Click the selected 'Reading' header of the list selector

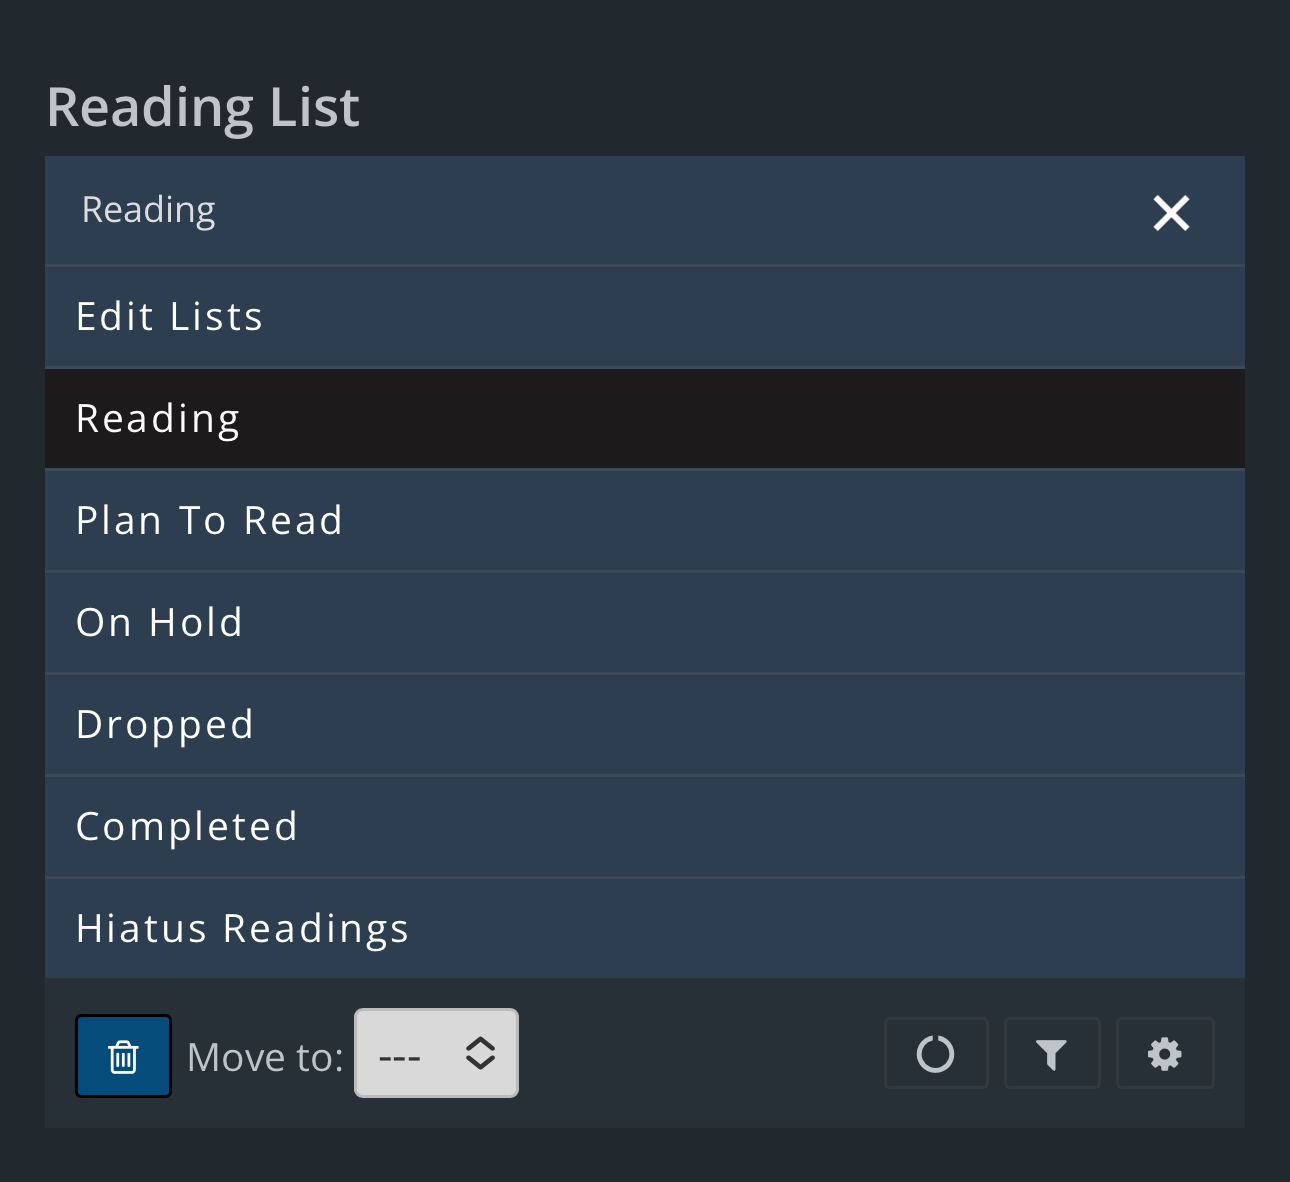149,210
